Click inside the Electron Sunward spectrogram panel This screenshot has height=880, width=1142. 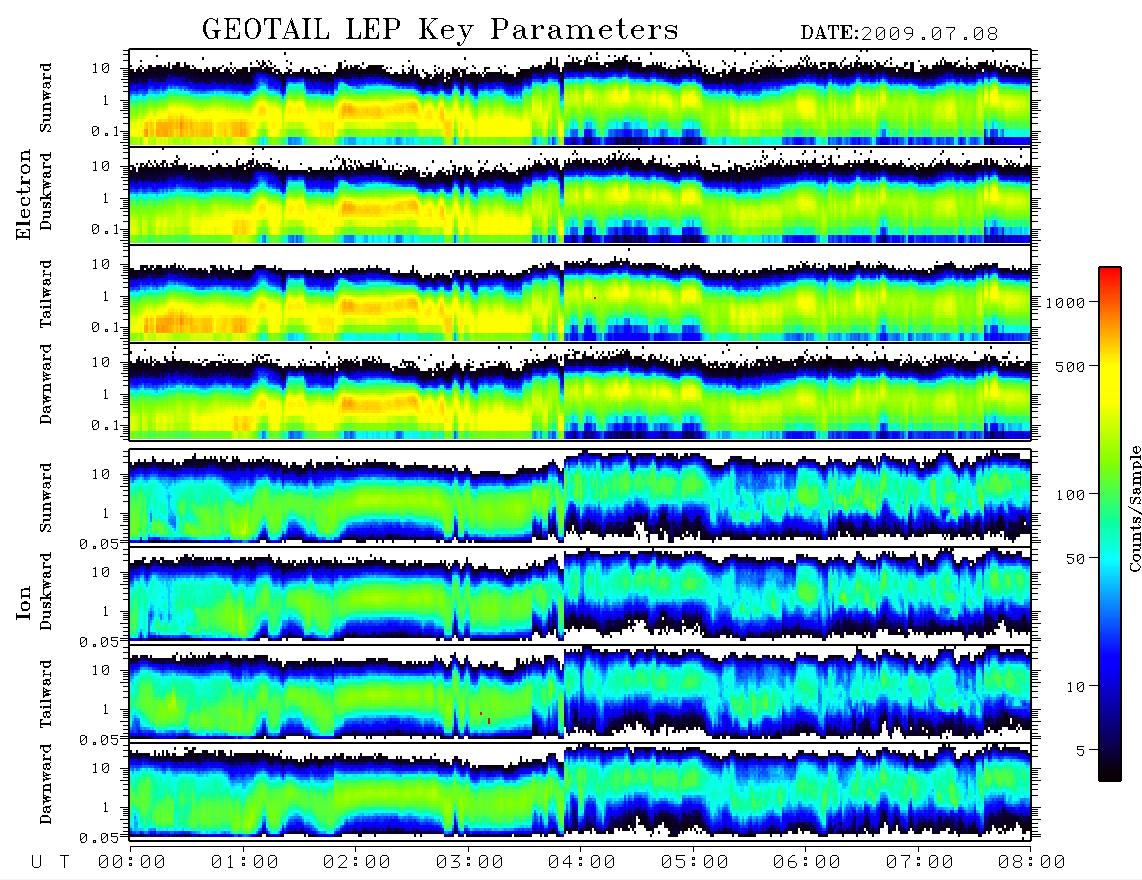[x=580, y=97]
